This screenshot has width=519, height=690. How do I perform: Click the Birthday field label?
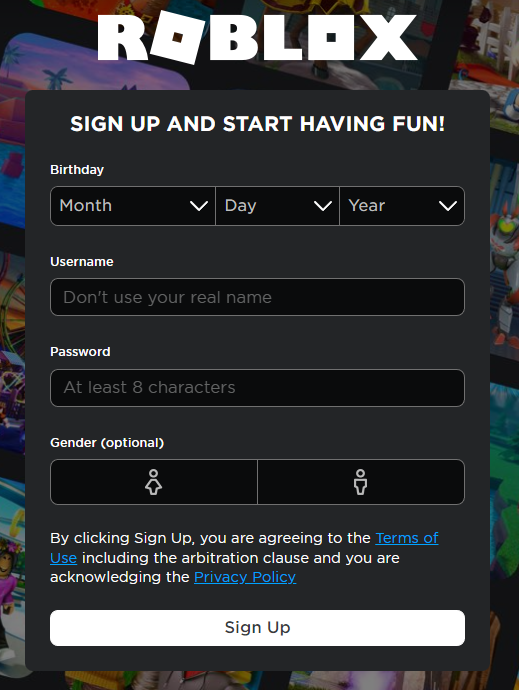(x=77, y=170)
